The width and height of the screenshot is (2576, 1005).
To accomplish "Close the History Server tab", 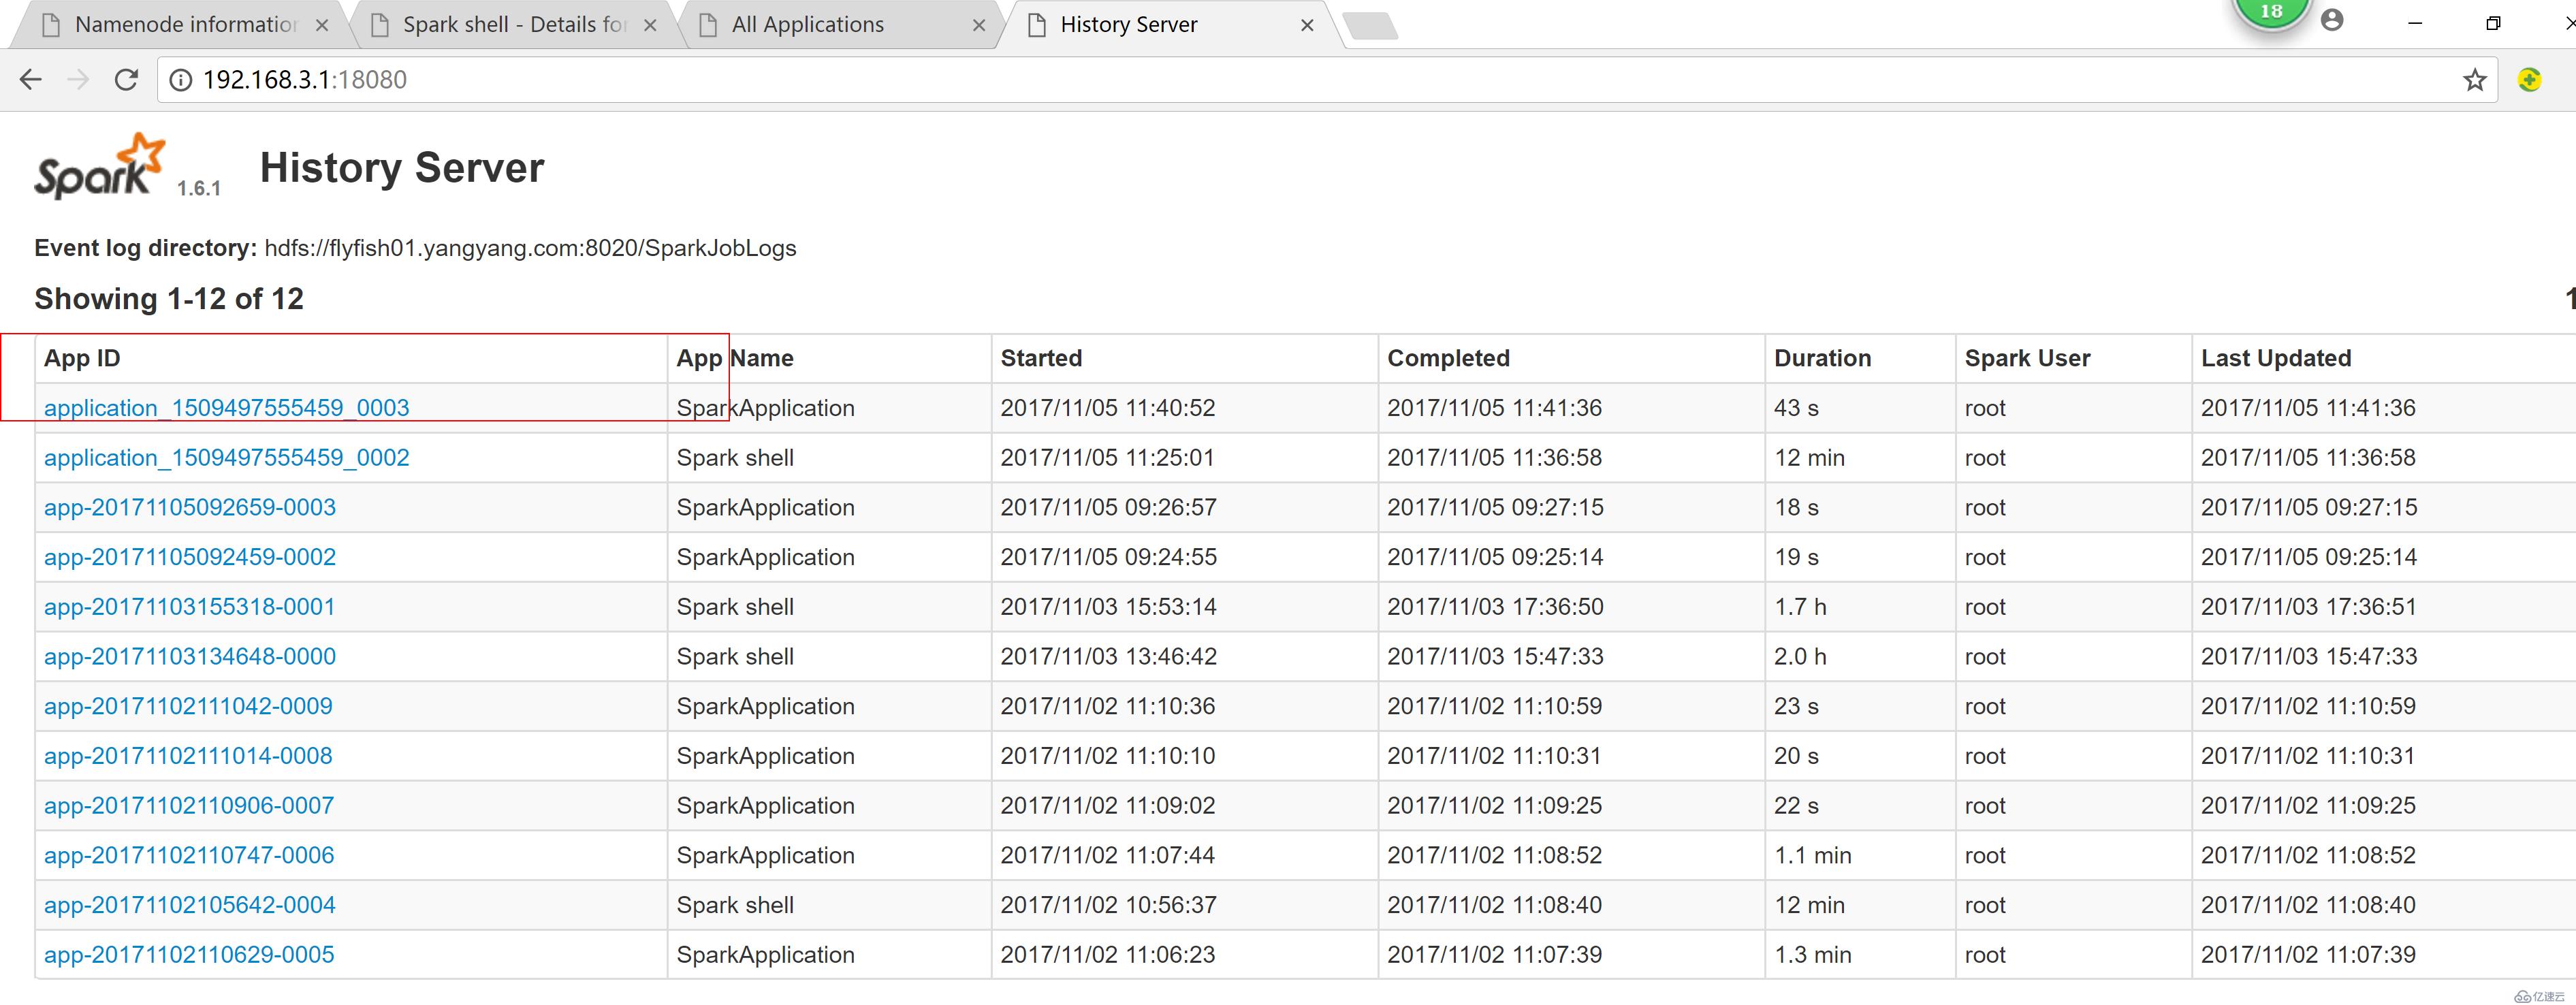I will 1307,25.
